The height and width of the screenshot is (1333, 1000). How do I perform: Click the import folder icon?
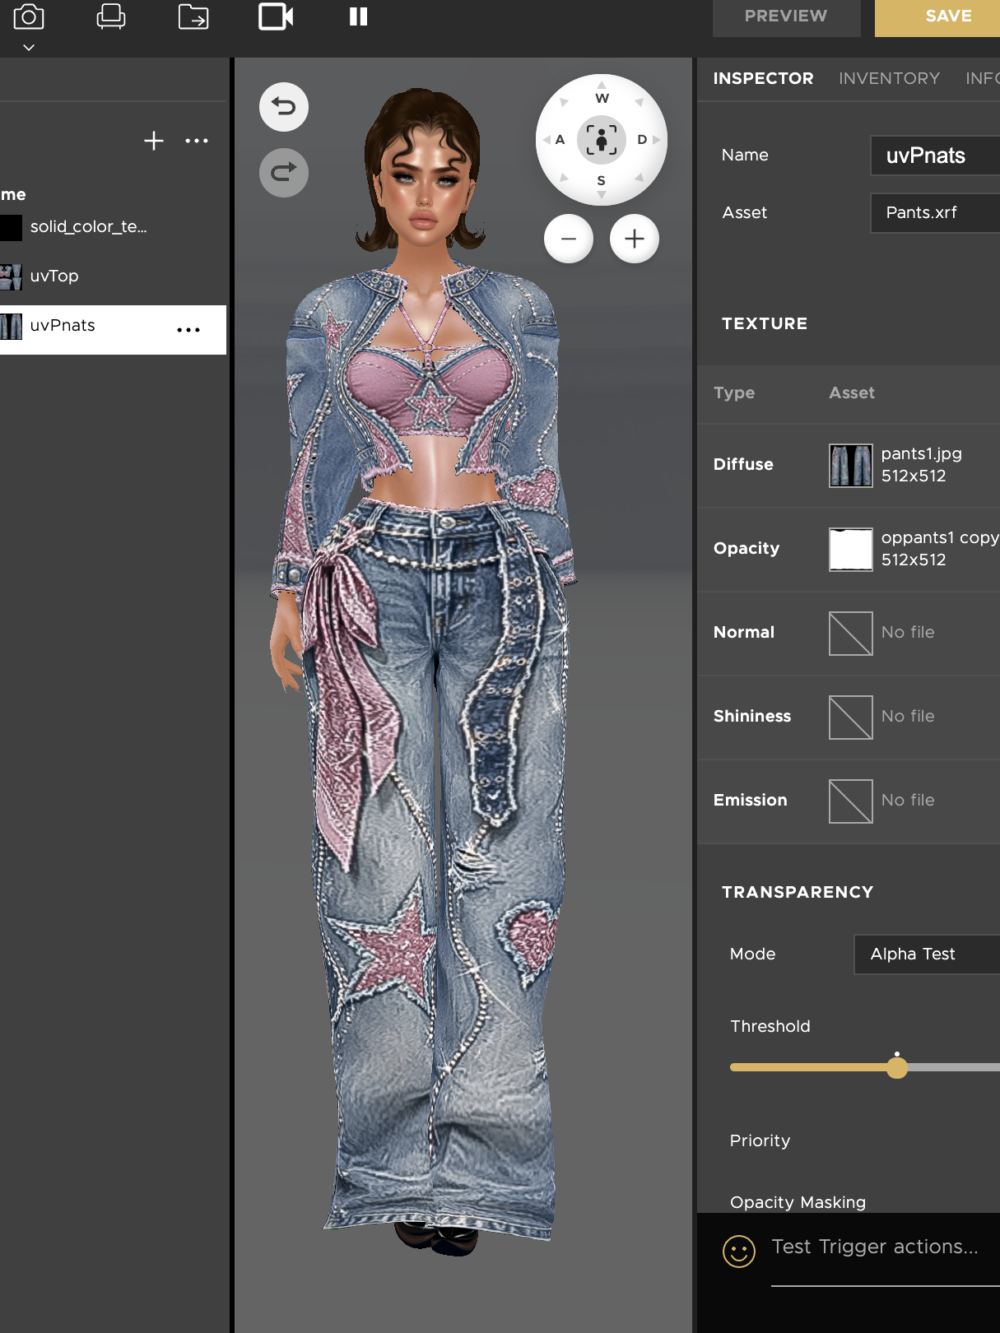pos(193,17)
